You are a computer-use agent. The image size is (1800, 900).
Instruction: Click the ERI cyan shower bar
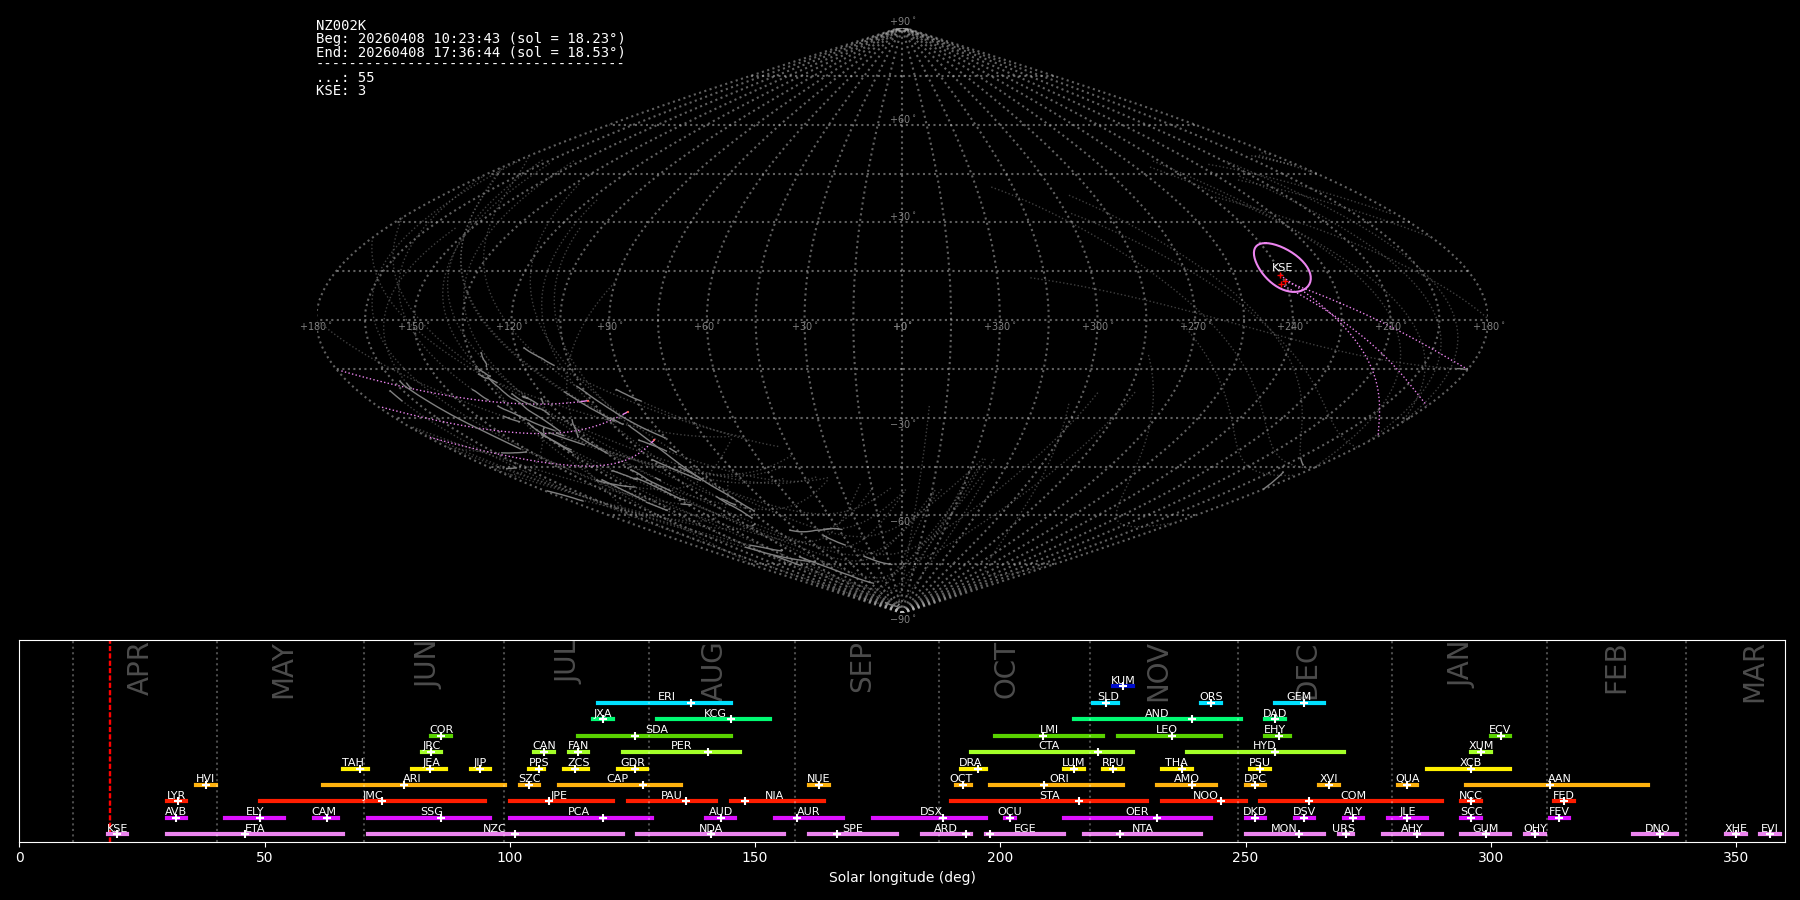[x=664, y=703]
